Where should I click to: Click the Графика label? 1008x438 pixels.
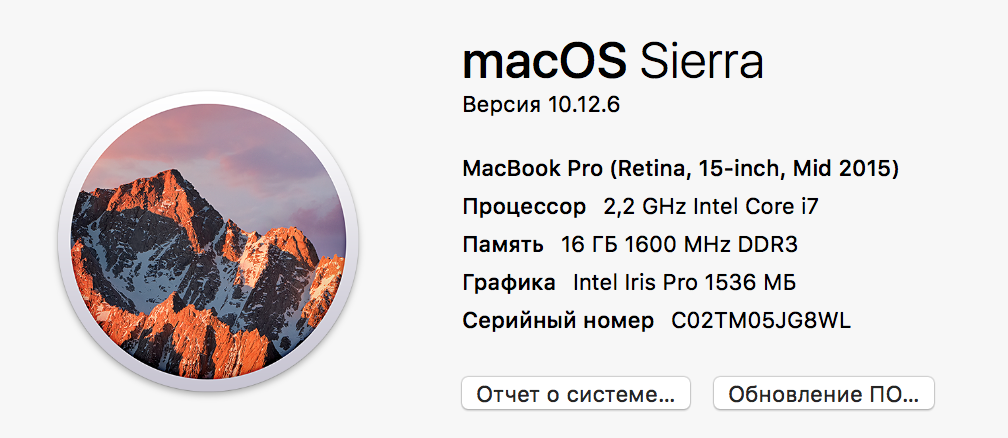click(x=509, y=283)
